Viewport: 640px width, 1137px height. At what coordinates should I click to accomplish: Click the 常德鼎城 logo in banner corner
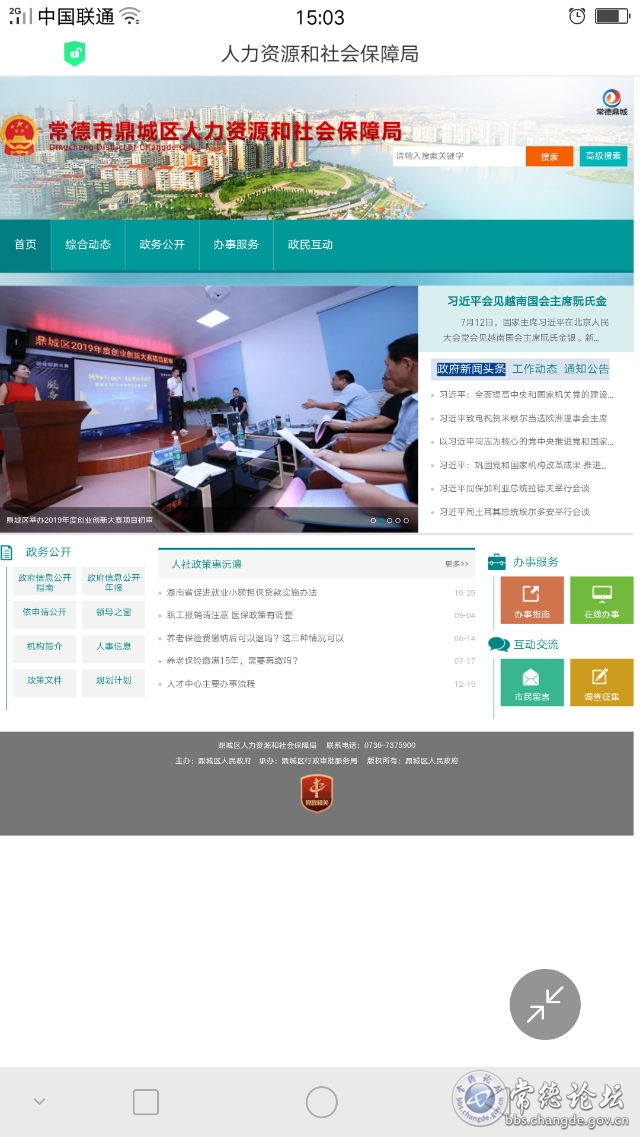pos(612,102)
